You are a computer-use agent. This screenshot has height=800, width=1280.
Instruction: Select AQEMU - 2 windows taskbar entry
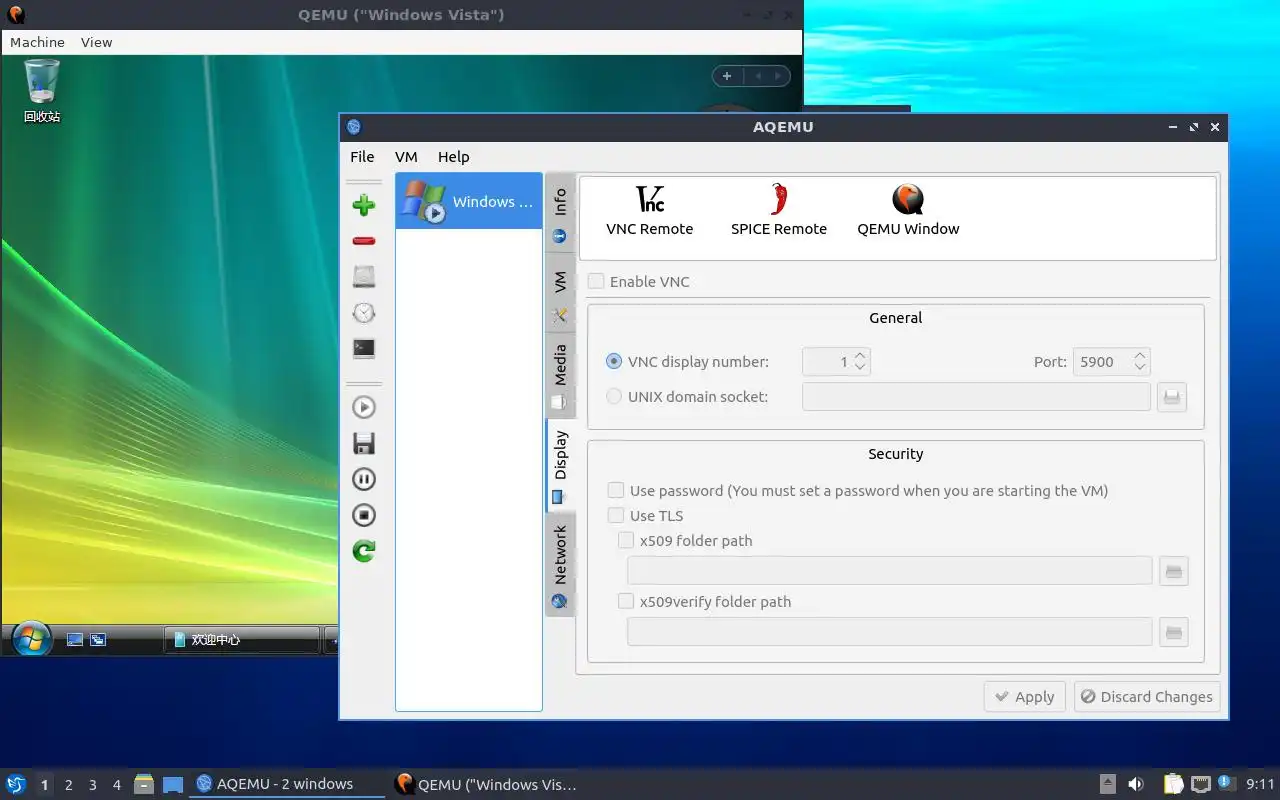(x=287, y=784)
